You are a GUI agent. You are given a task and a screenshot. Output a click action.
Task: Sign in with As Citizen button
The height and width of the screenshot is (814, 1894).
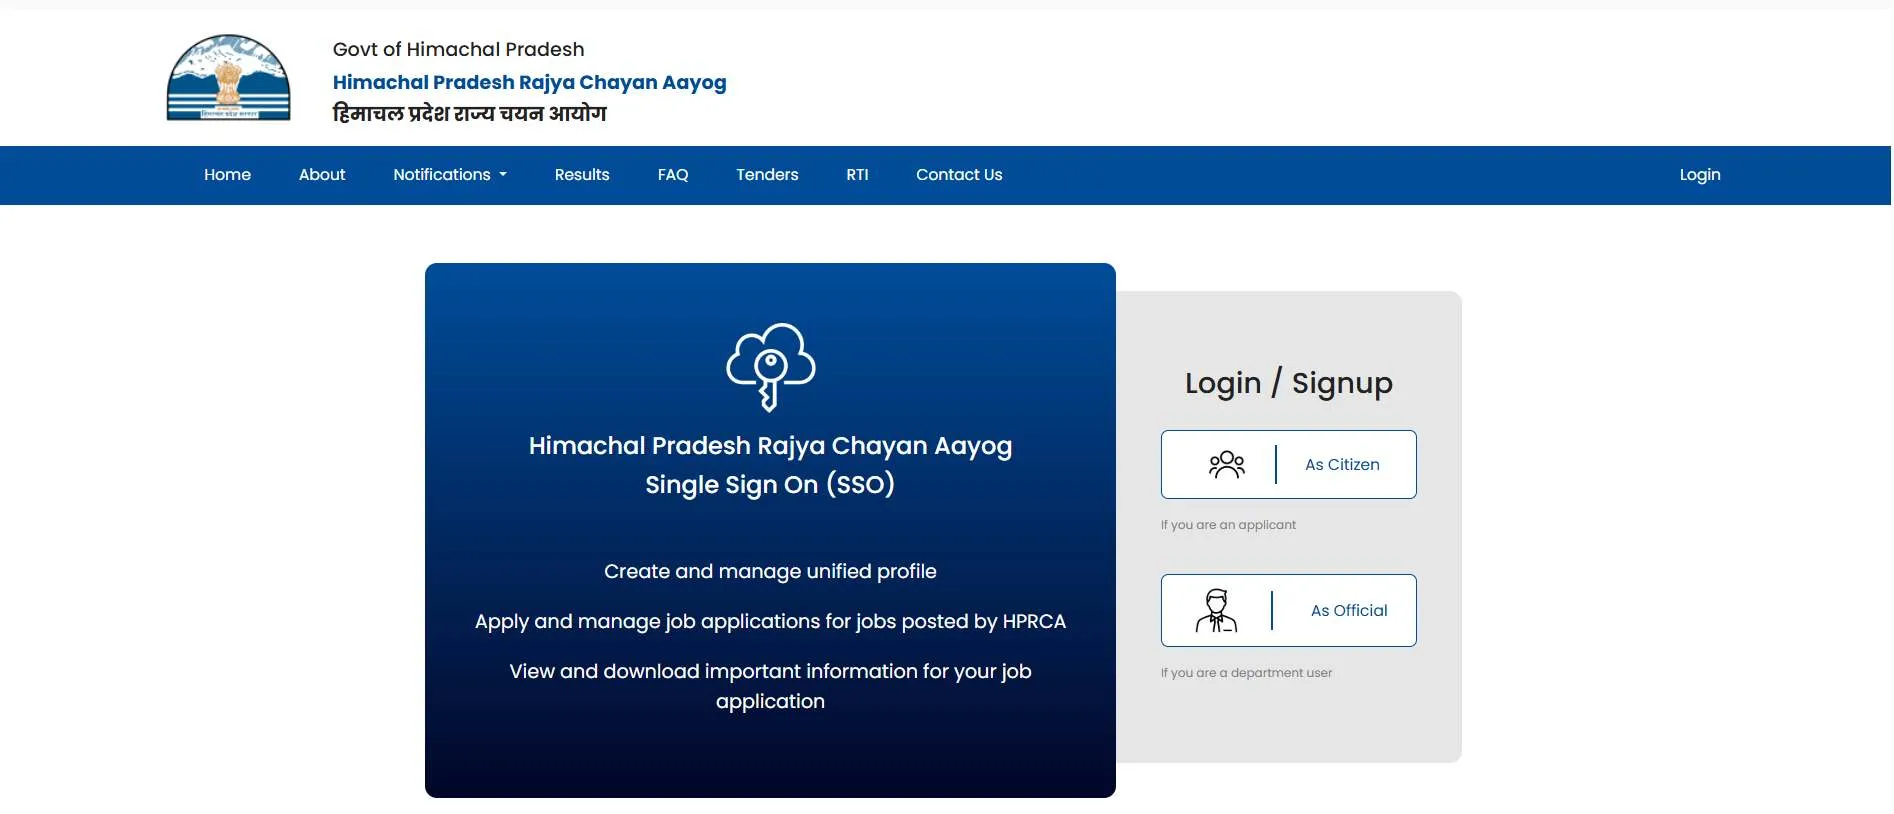tap(1341, 465)
